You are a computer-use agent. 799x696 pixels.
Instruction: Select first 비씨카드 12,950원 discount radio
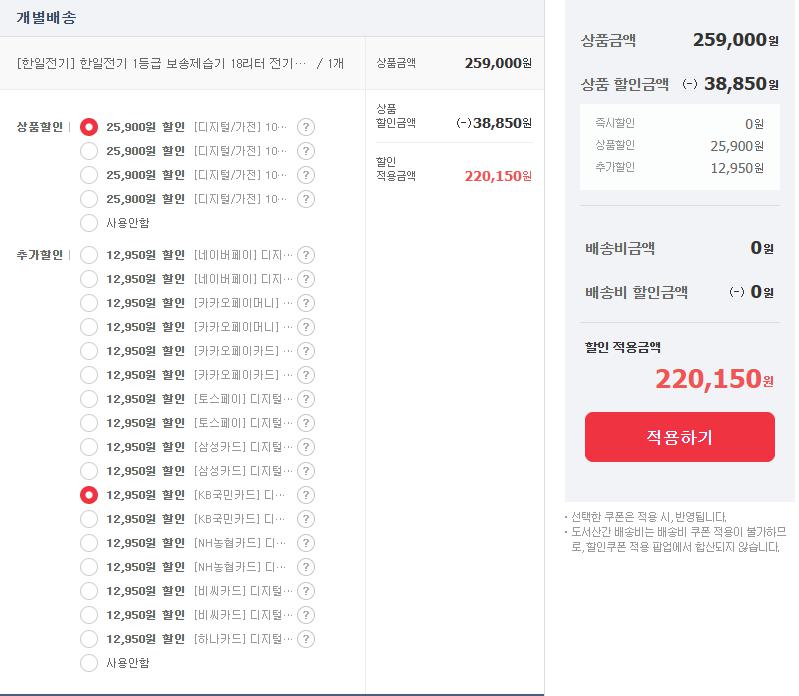[x=89, y=591]
